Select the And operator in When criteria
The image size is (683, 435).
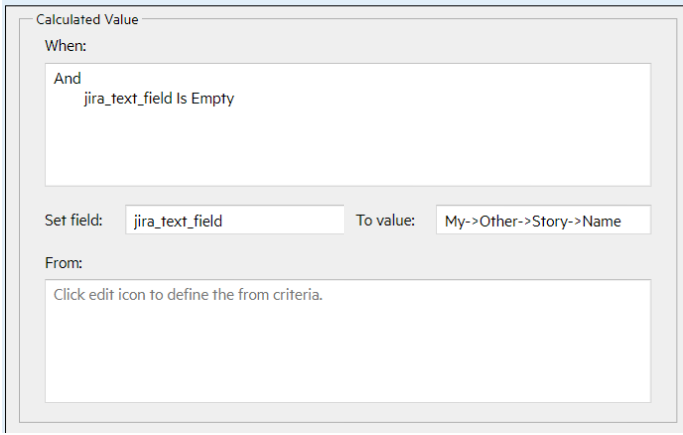point(67,79)
